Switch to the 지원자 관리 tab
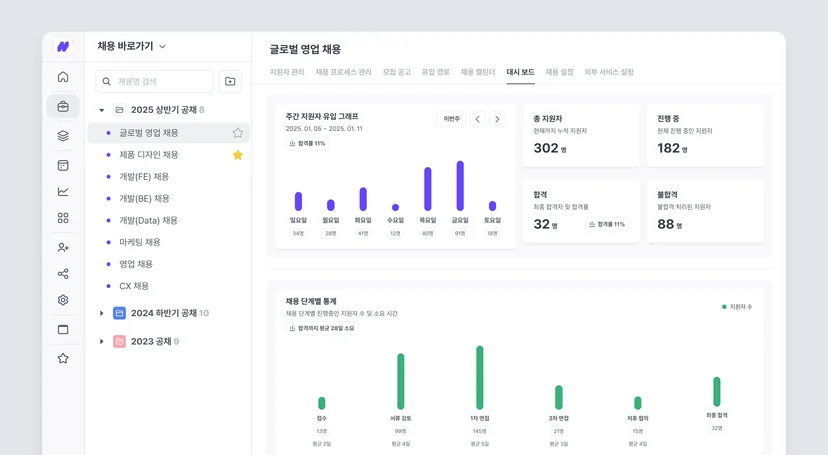Viewport: 828px width, 455px height. click(x=287, y=72)
